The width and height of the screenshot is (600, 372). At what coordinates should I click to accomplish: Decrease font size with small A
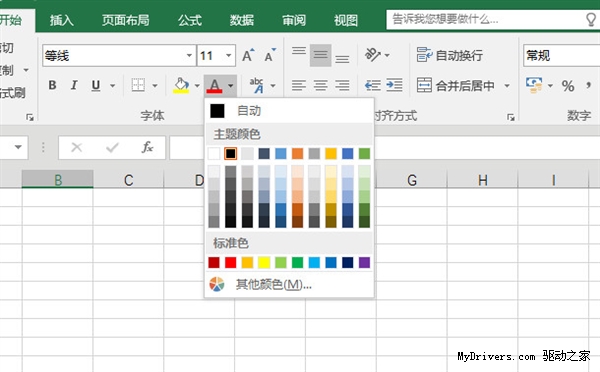point(270,55)
